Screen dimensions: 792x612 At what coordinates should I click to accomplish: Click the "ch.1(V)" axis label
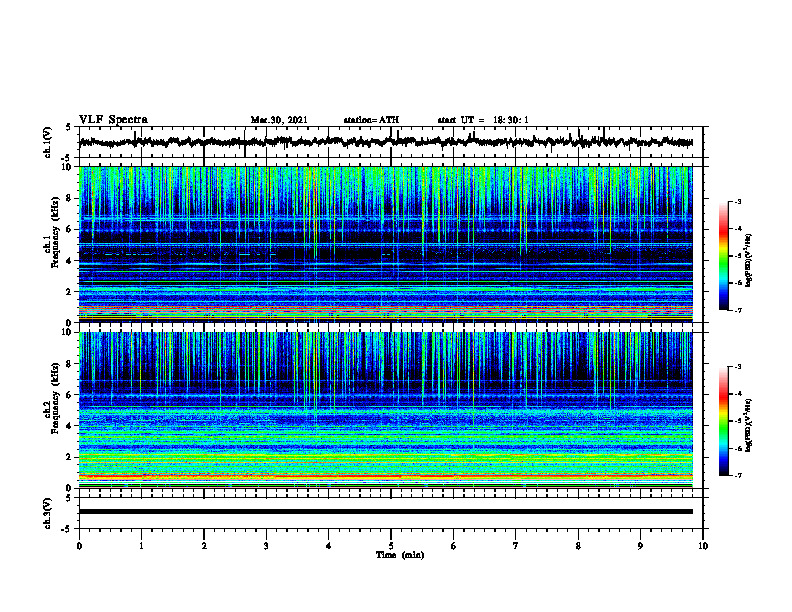pyautogui.click(x=48, y=142)
